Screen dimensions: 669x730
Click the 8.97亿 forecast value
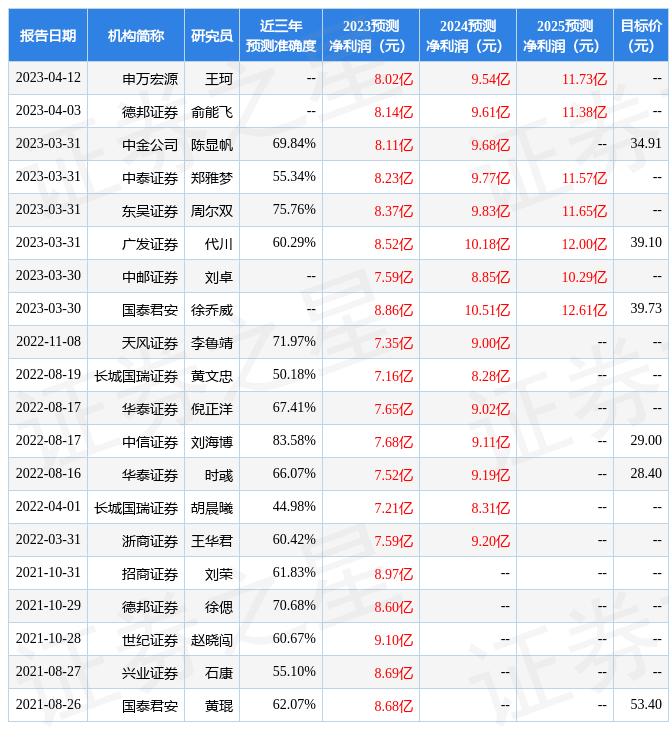(x=393, y=575)
